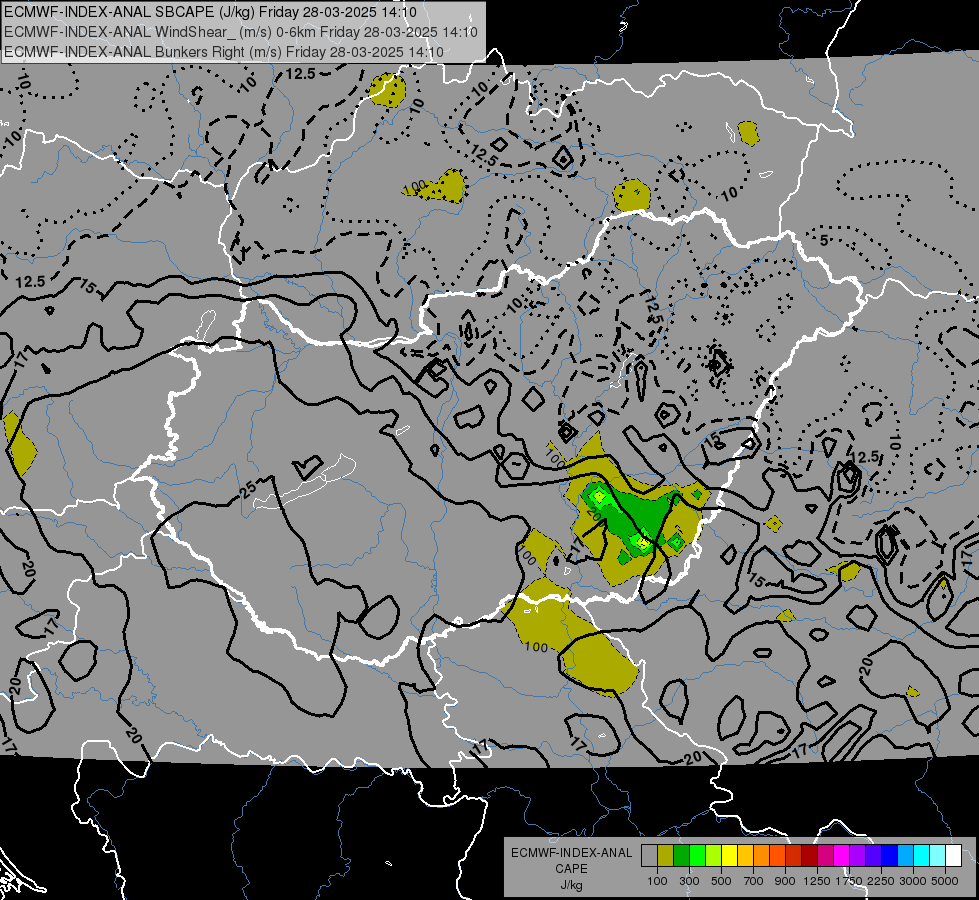
Task: Click the dotted contour label 5
Action: [824, 240]
